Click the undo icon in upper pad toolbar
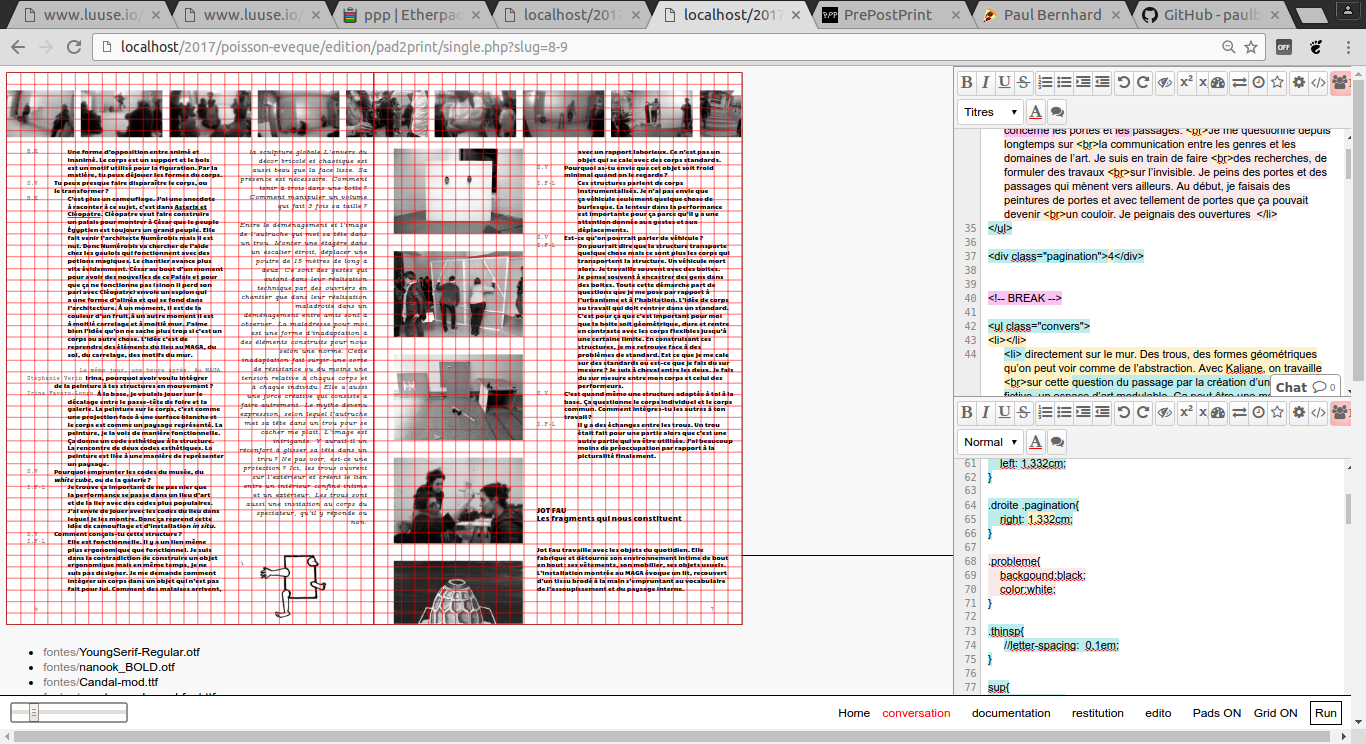The image size is (1366, 744). tap(1123, 82)
